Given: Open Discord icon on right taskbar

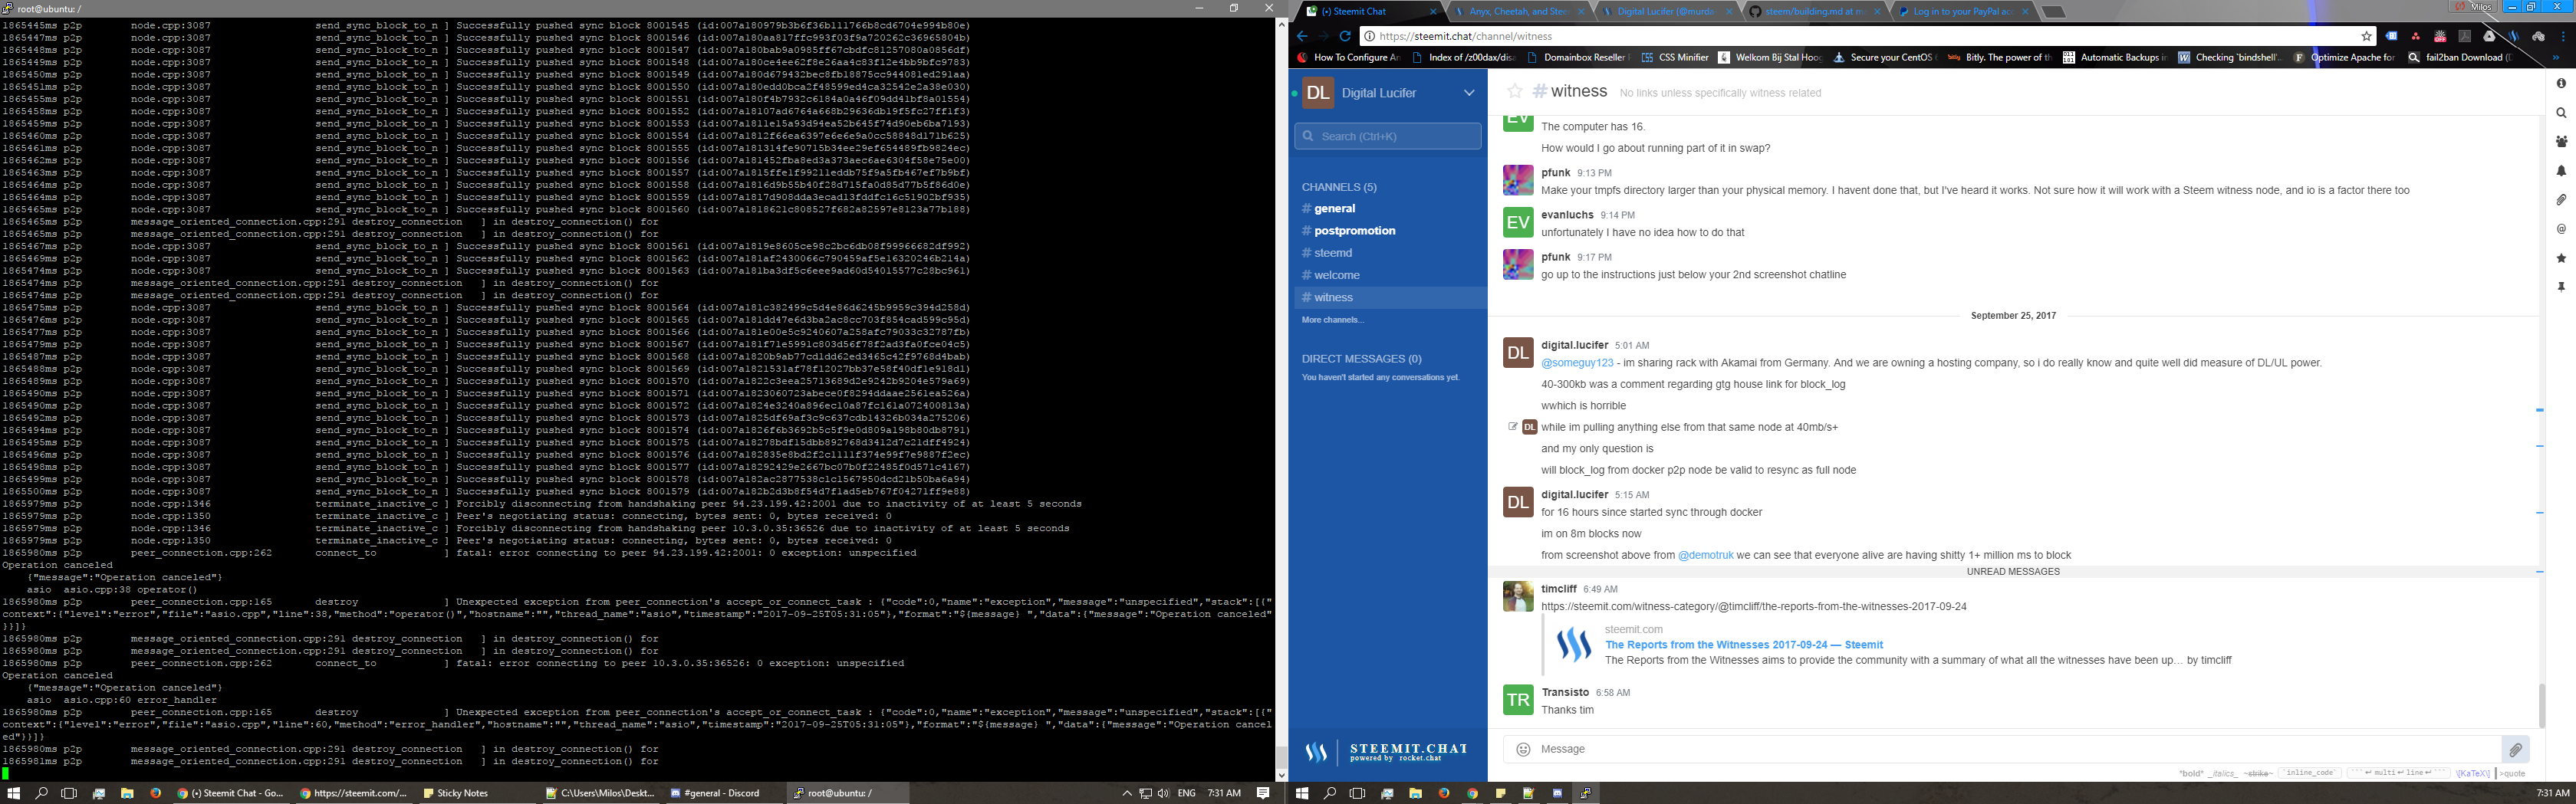Looking at the screenshot, I should pos(1557,793).
